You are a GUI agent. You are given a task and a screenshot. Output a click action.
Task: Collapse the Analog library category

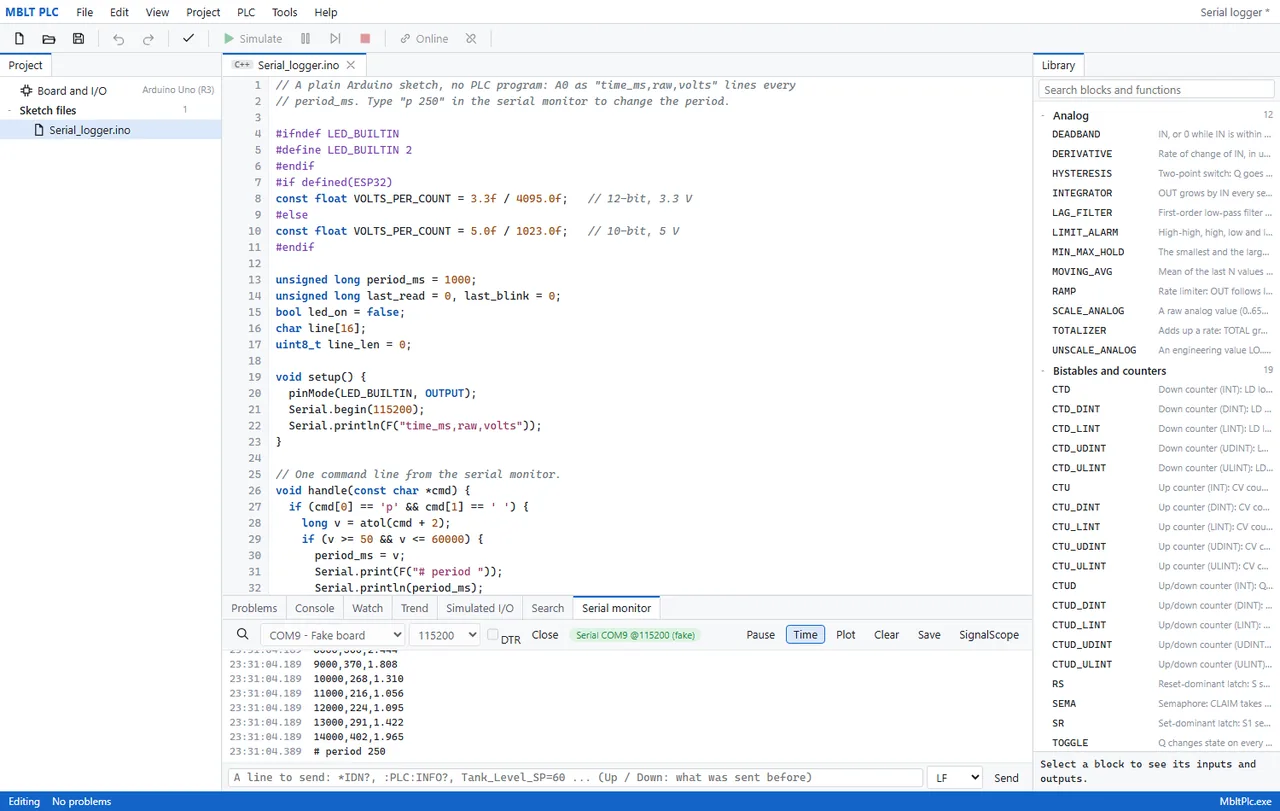[1044, 116]
